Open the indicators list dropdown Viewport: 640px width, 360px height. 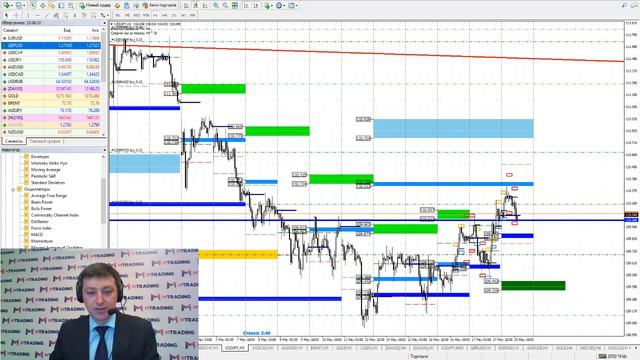268,6
